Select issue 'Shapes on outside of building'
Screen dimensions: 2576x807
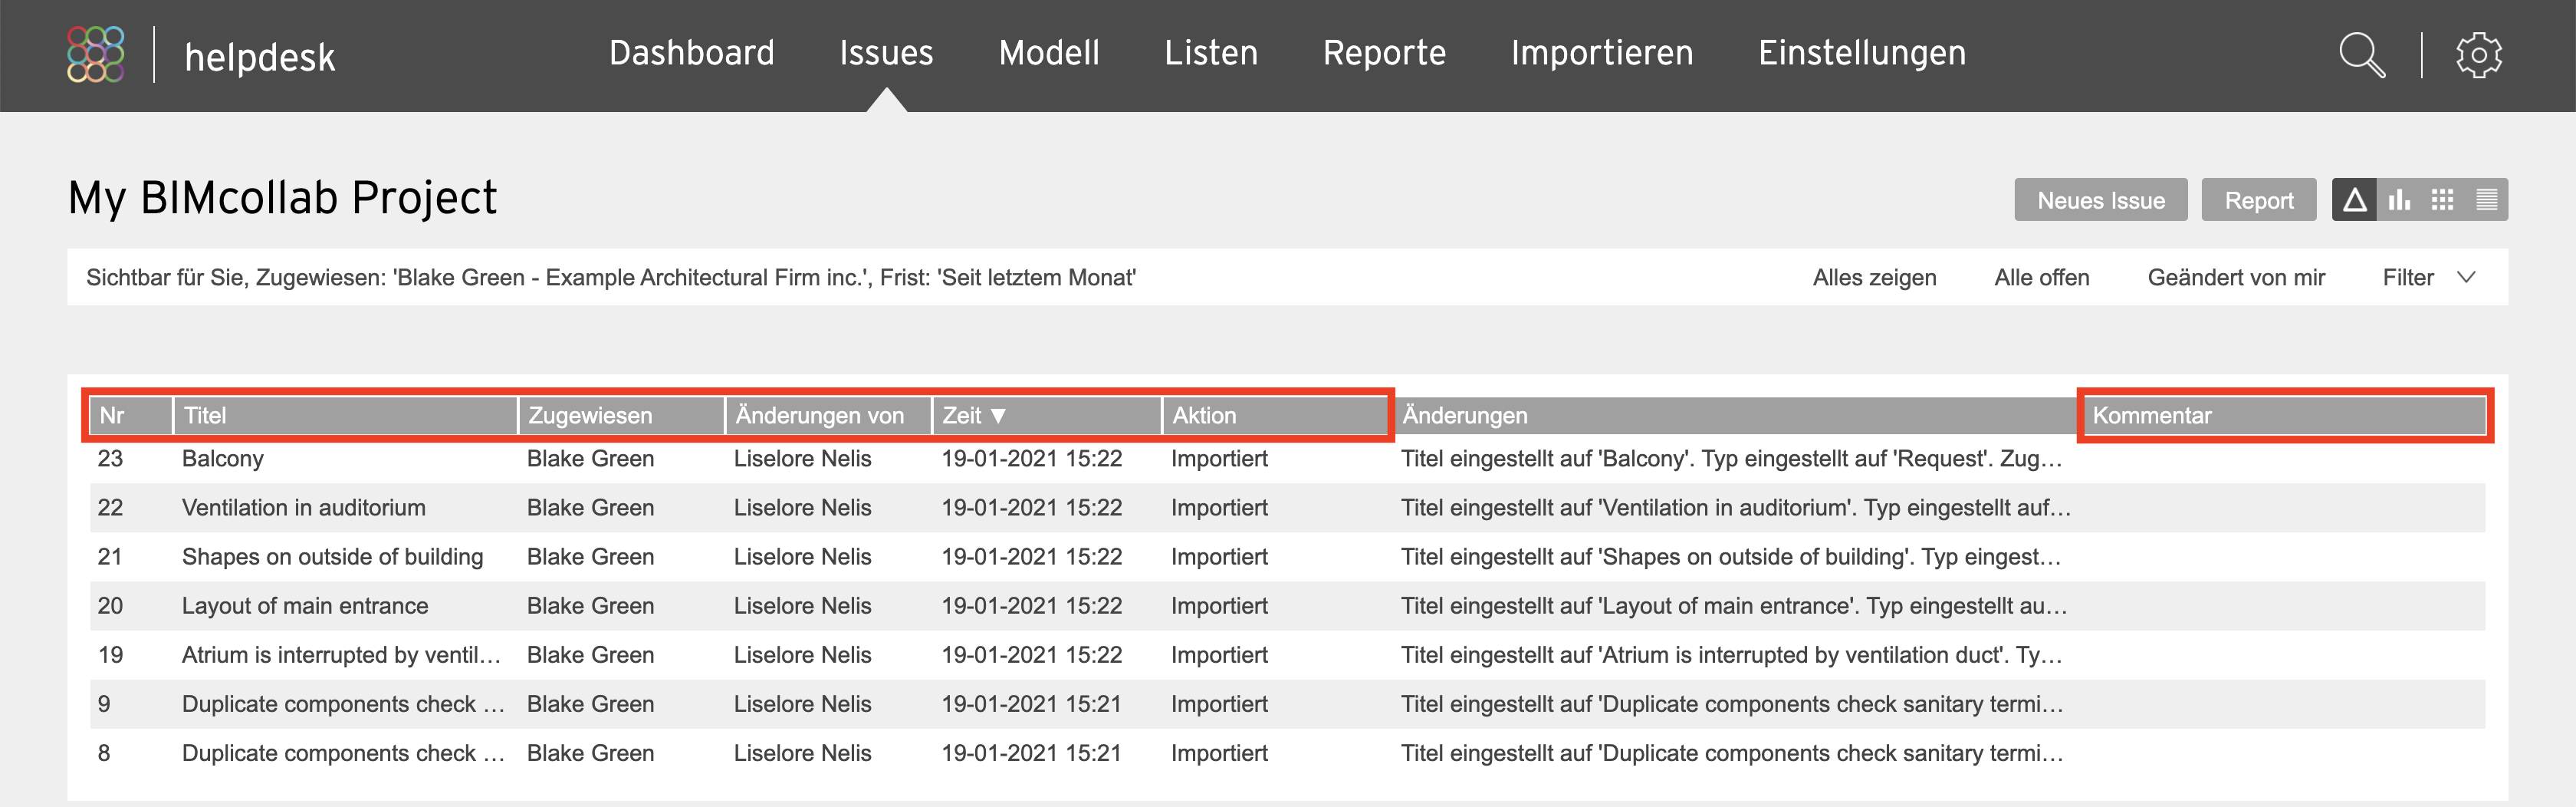(332, 556)
